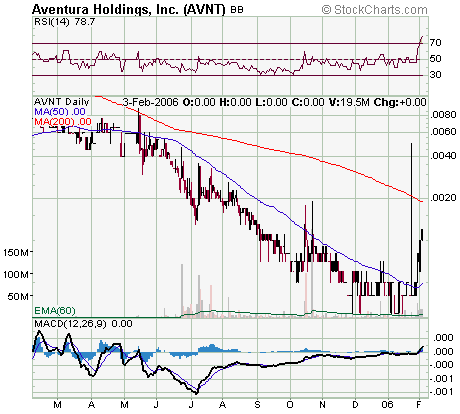Click the .0060 price axis label
Viewport: 460px width, 414px height.
(x=443, y=132)
